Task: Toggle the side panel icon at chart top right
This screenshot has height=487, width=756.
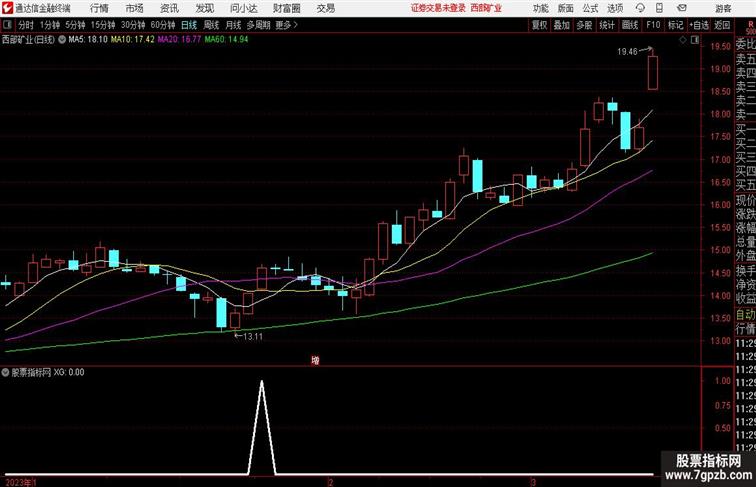Action: (694, 40)
